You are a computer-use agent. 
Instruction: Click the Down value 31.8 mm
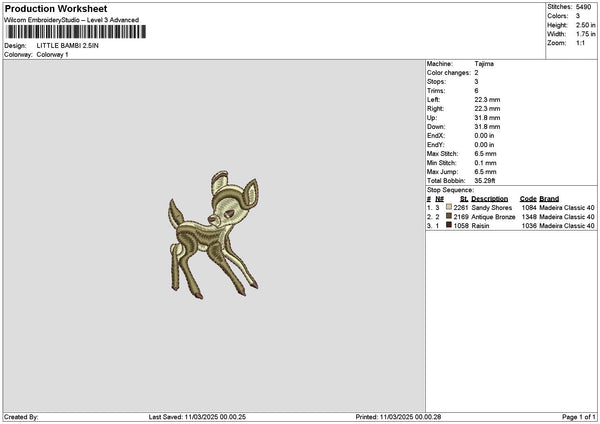coord(487,127)
